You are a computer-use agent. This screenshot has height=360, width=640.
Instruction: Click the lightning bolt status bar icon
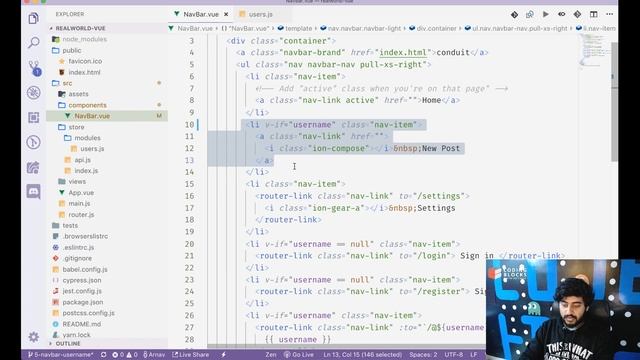(224, 355)
